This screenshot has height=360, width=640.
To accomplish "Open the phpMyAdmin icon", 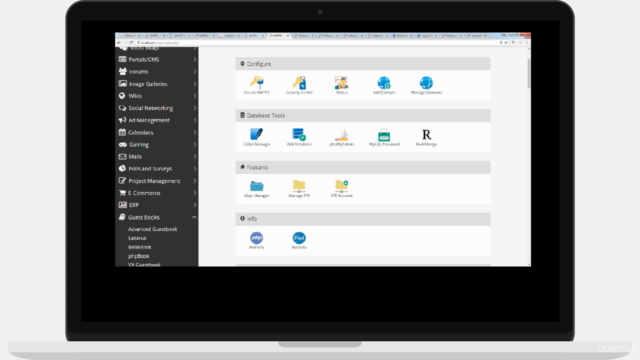I will 342,135.
